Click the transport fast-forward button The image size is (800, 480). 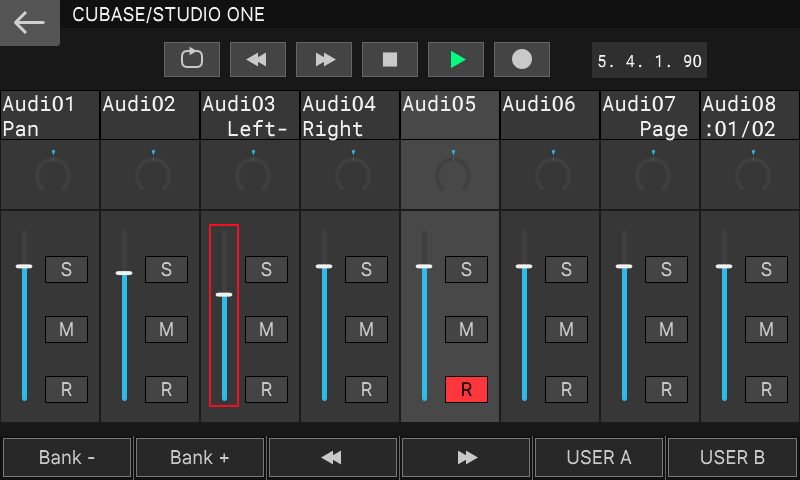(x=324, y=59)
